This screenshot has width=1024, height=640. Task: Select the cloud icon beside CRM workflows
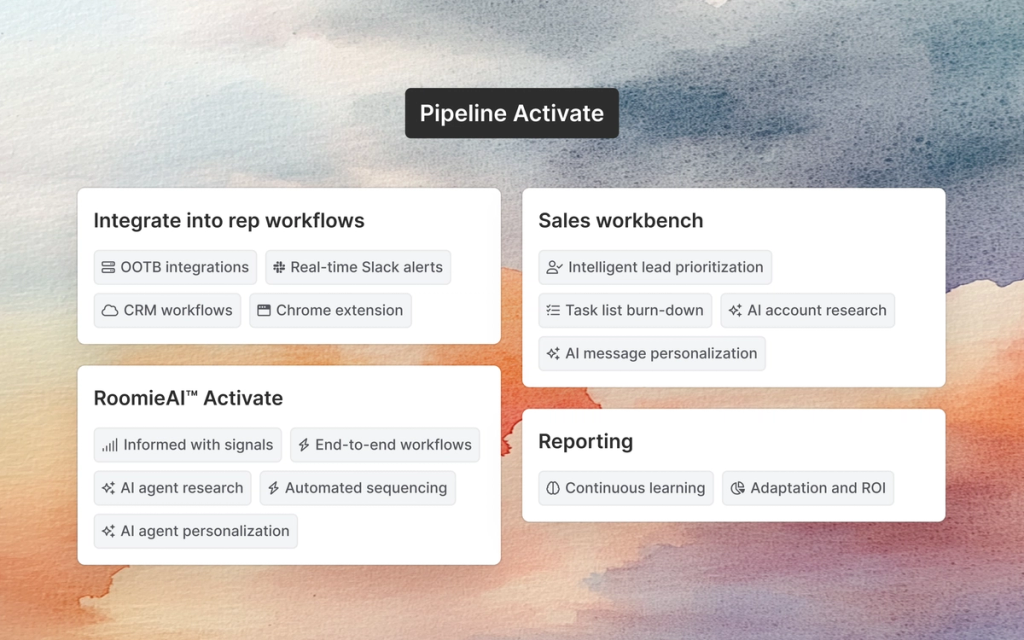point(107,311)
